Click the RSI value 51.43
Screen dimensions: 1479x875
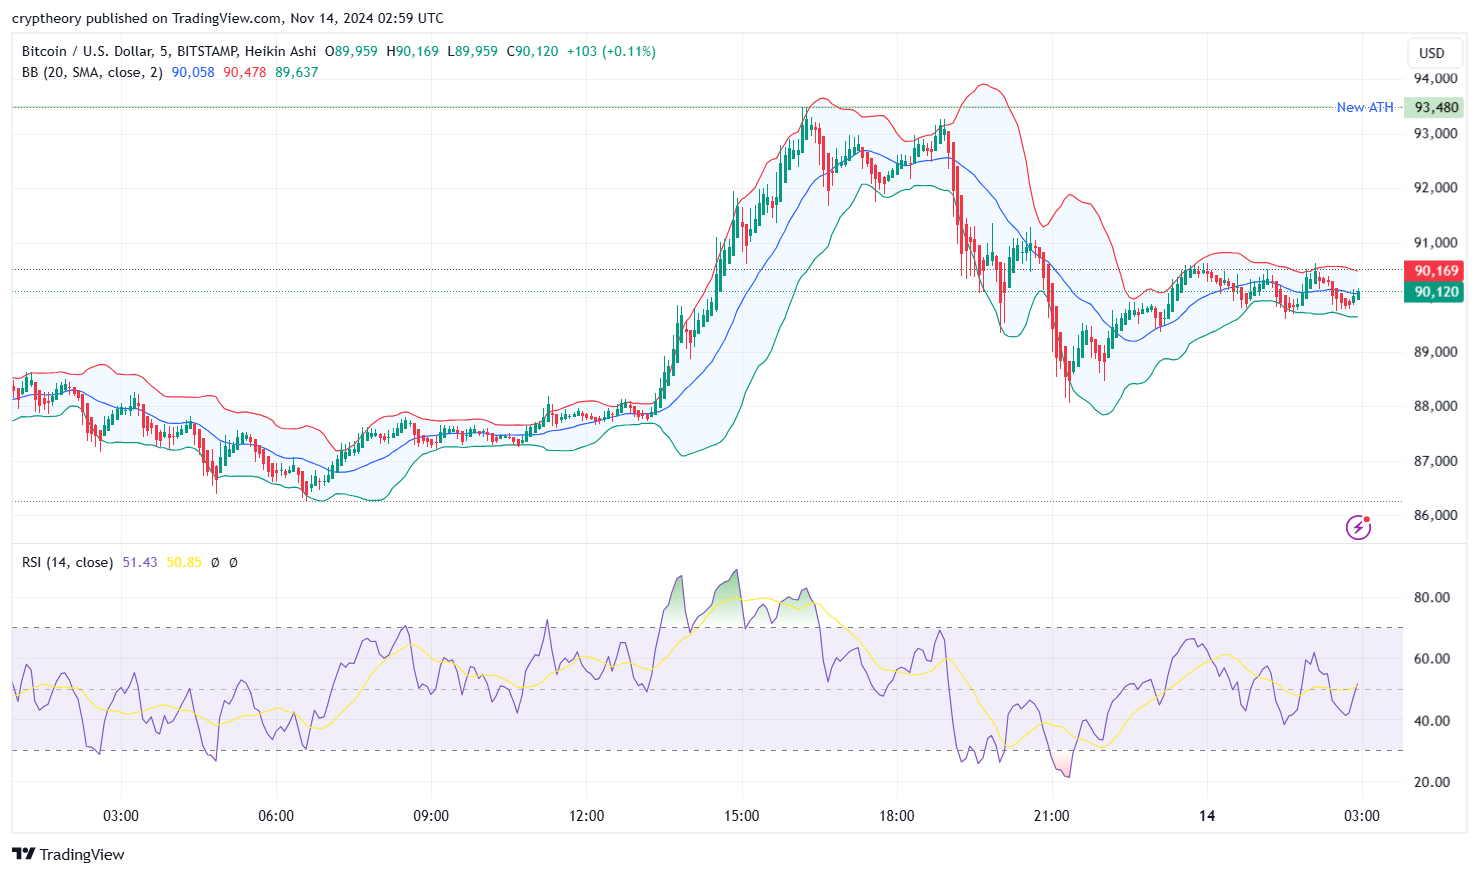140,562
